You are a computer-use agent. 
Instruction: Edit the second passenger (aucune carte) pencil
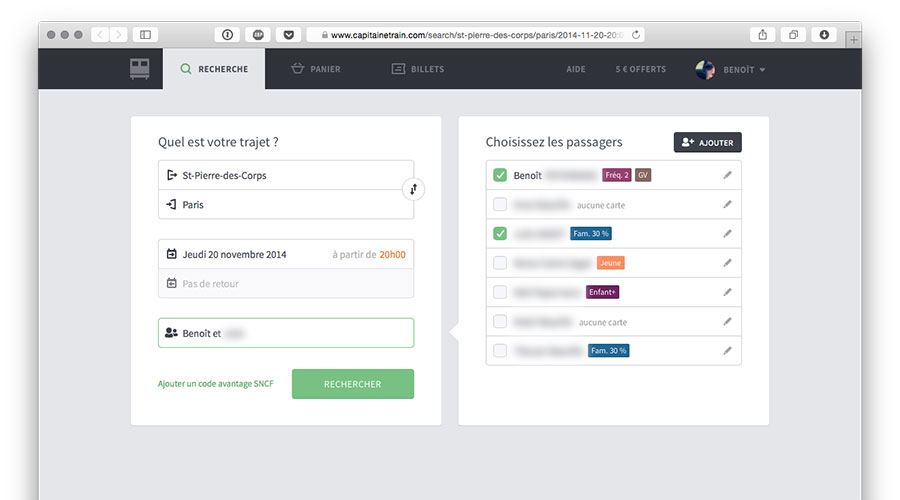[727, 204]
